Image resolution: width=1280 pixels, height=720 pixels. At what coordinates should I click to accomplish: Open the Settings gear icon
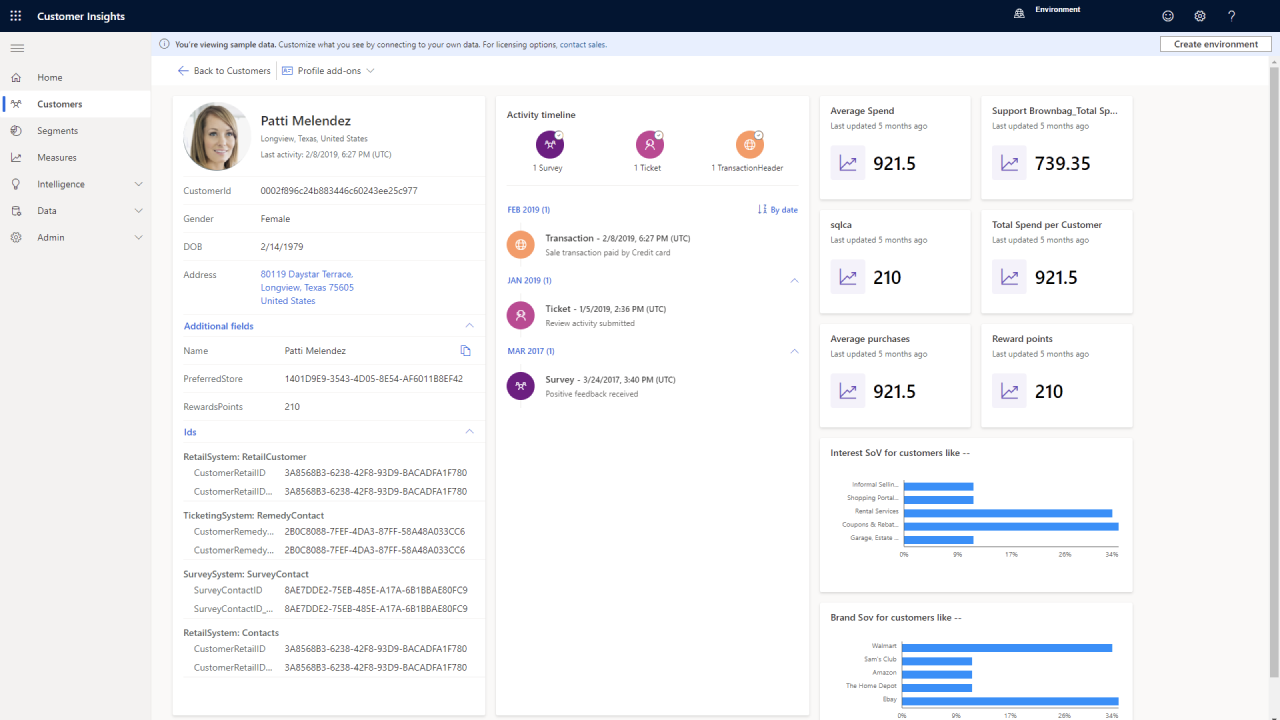(x=1199, y=16)
